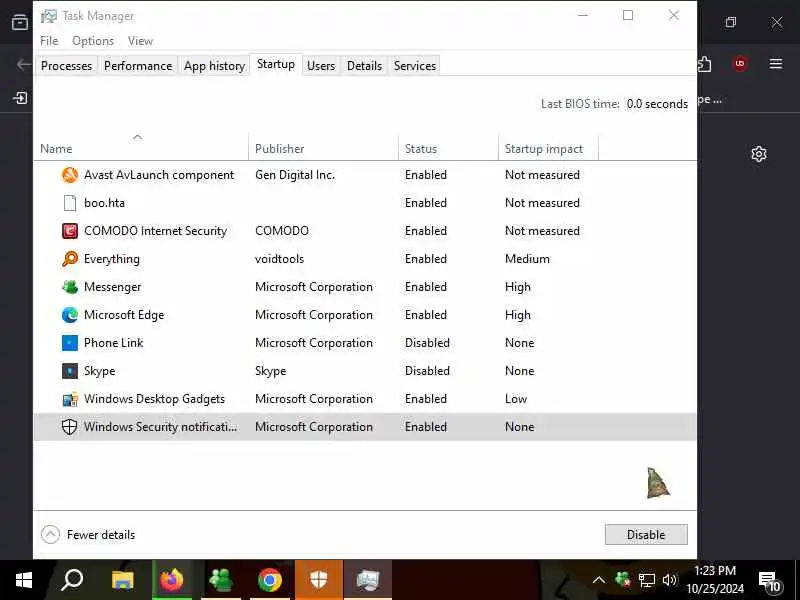800x600 pixels.
Task: Click the Avast AvLaunch component icon
Action: coord(70,175)
